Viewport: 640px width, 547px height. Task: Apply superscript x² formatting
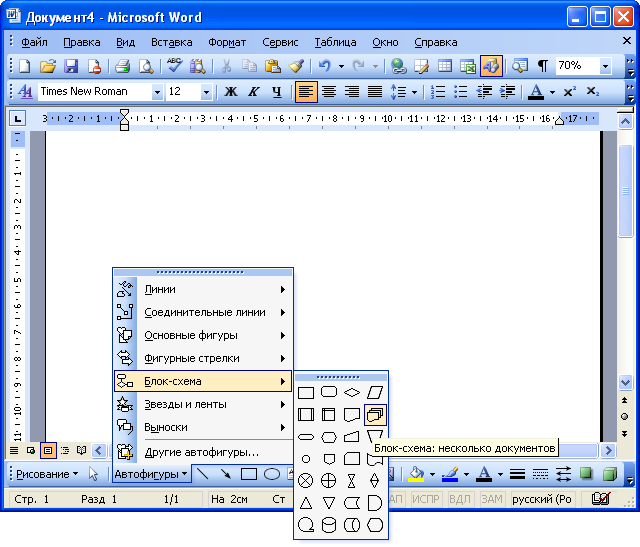click(x=570, y=91)
